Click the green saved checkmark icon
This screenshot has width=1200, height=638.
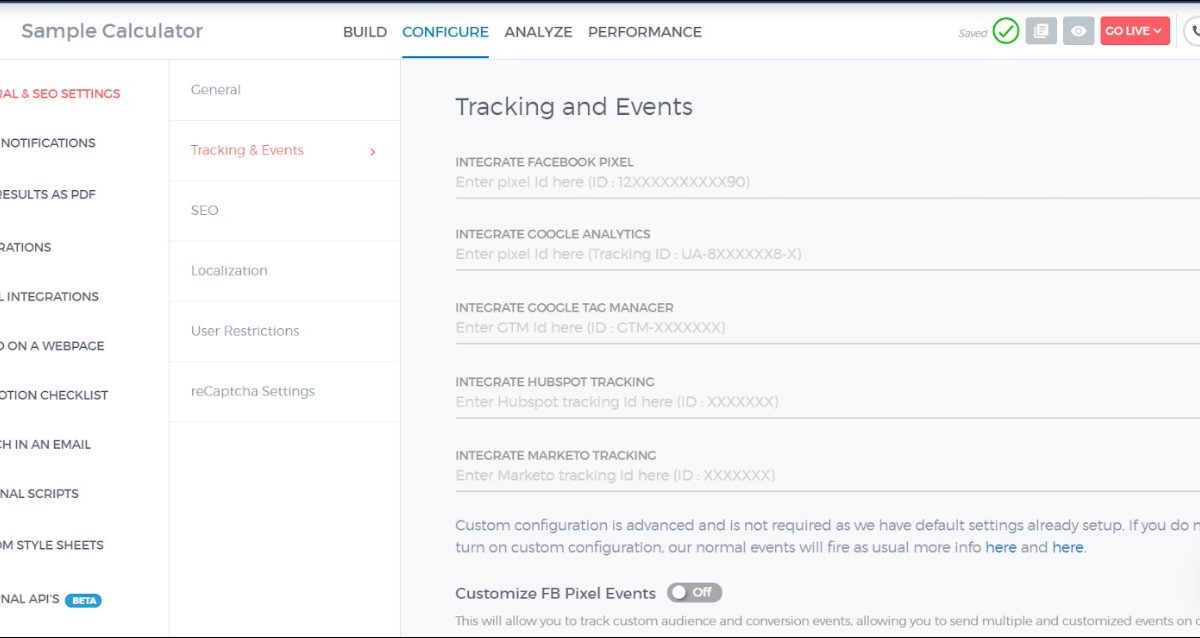[1005, 31]
